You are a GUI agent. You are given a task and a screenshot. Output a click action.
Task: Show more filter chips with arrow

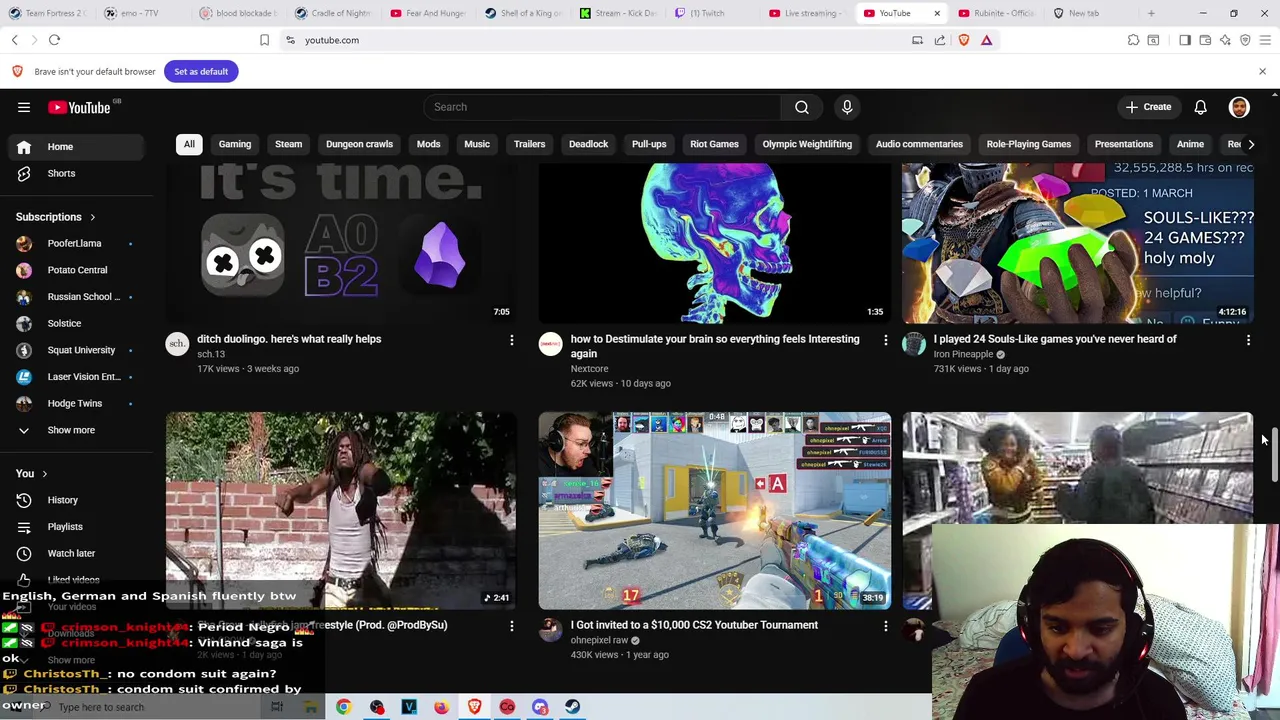[x=1250, y=144]
